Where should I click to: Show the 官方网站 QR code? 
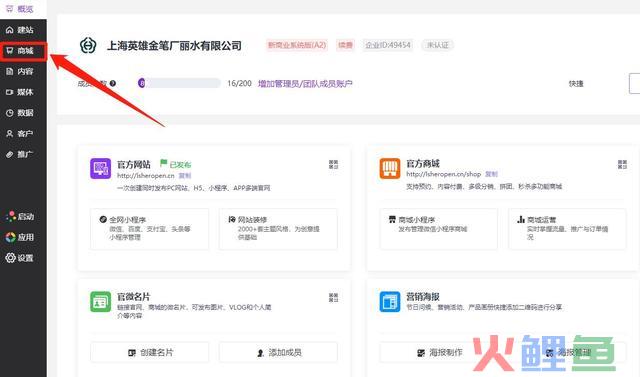(x=333, y=164)
